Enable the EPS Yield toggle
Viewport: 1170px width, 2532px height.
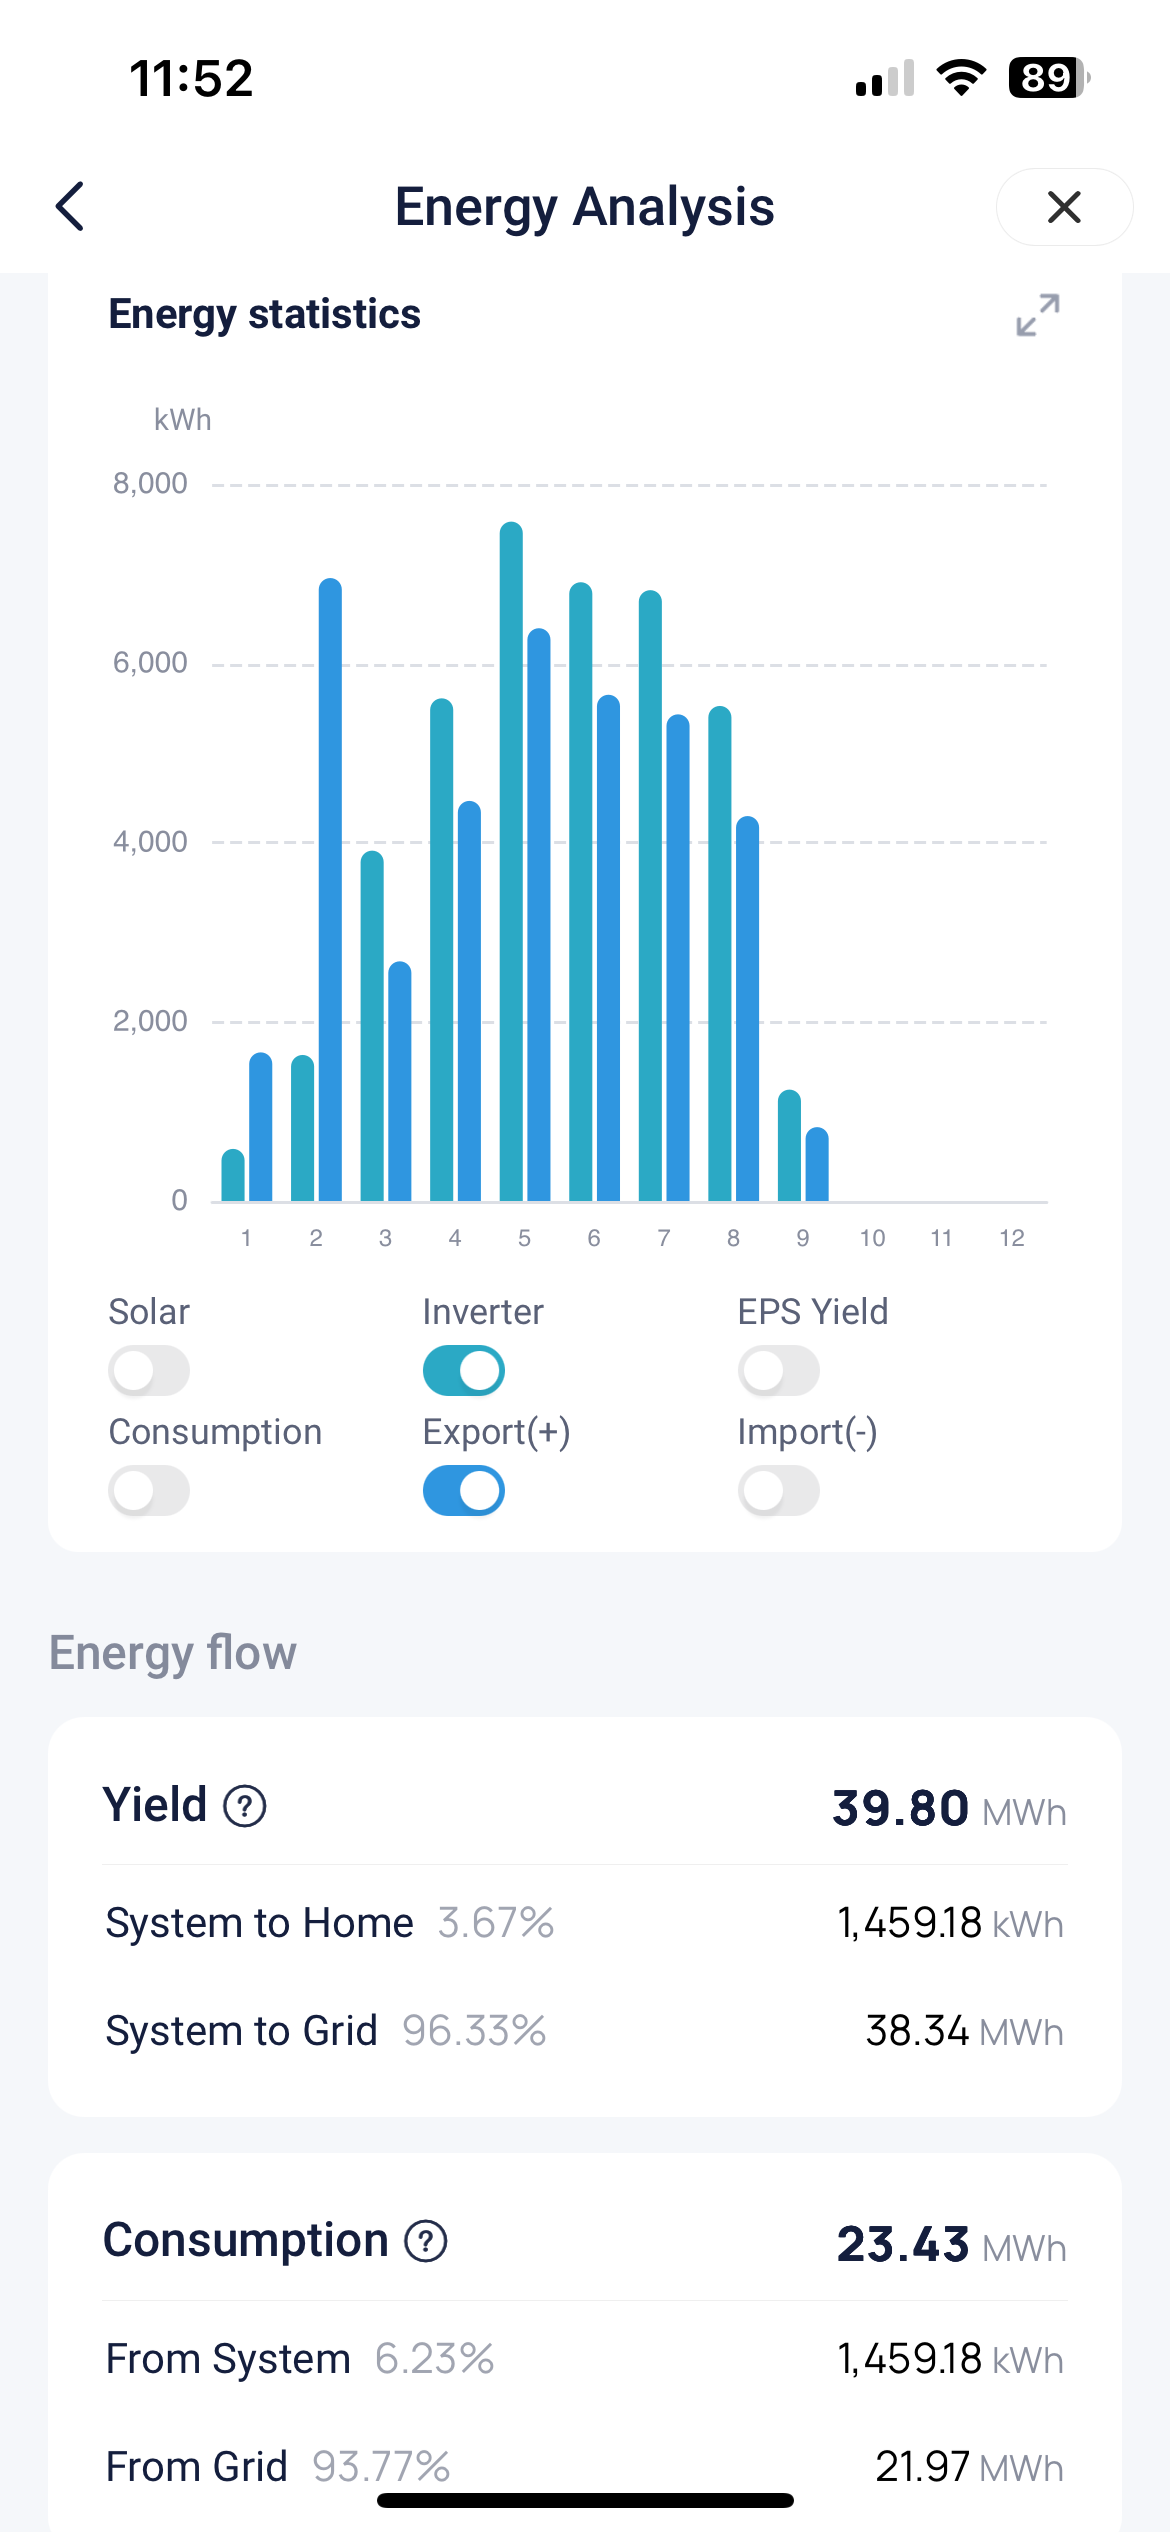click(778, 1370)
